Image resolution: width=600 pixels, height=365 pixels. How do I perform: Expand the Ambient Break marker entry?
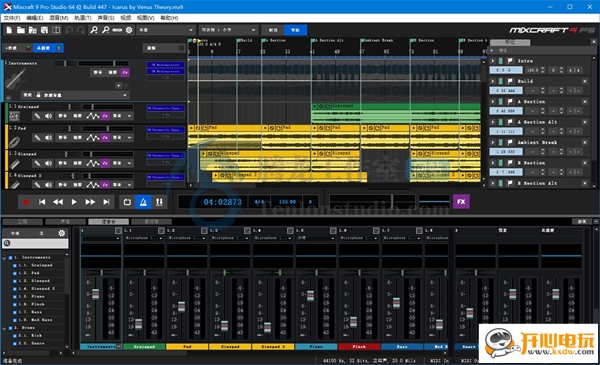(493, 142)
